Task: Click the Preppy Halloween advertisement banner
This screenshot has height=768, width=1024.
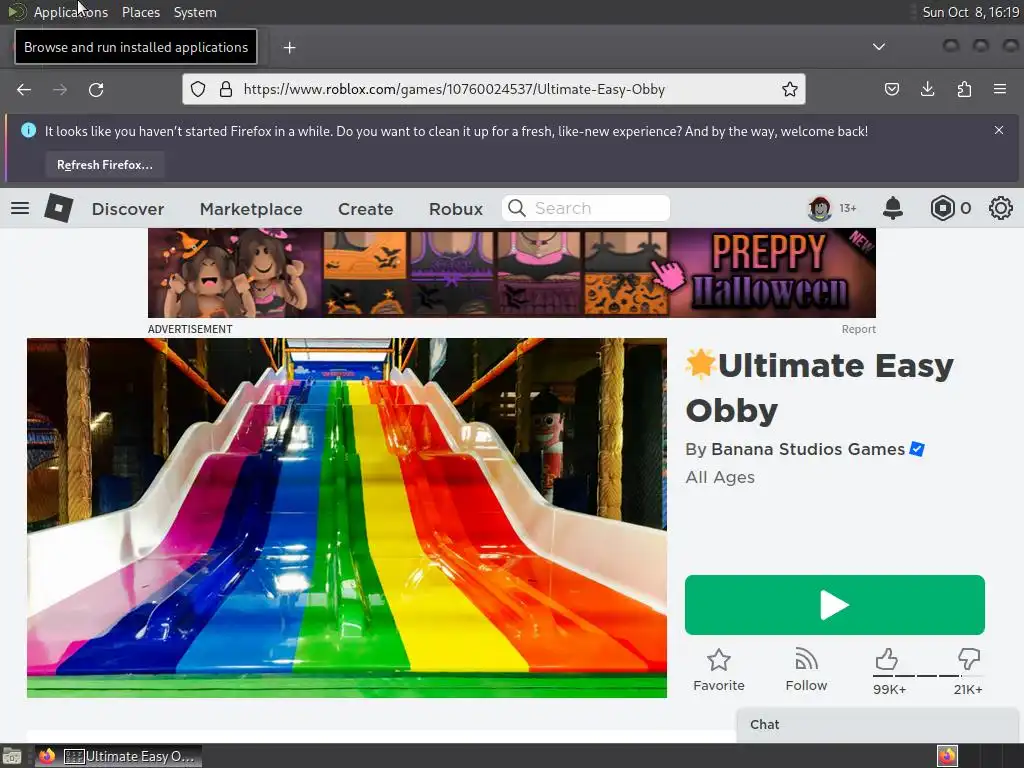Action: pyautogui.click(x=511, y=273)
